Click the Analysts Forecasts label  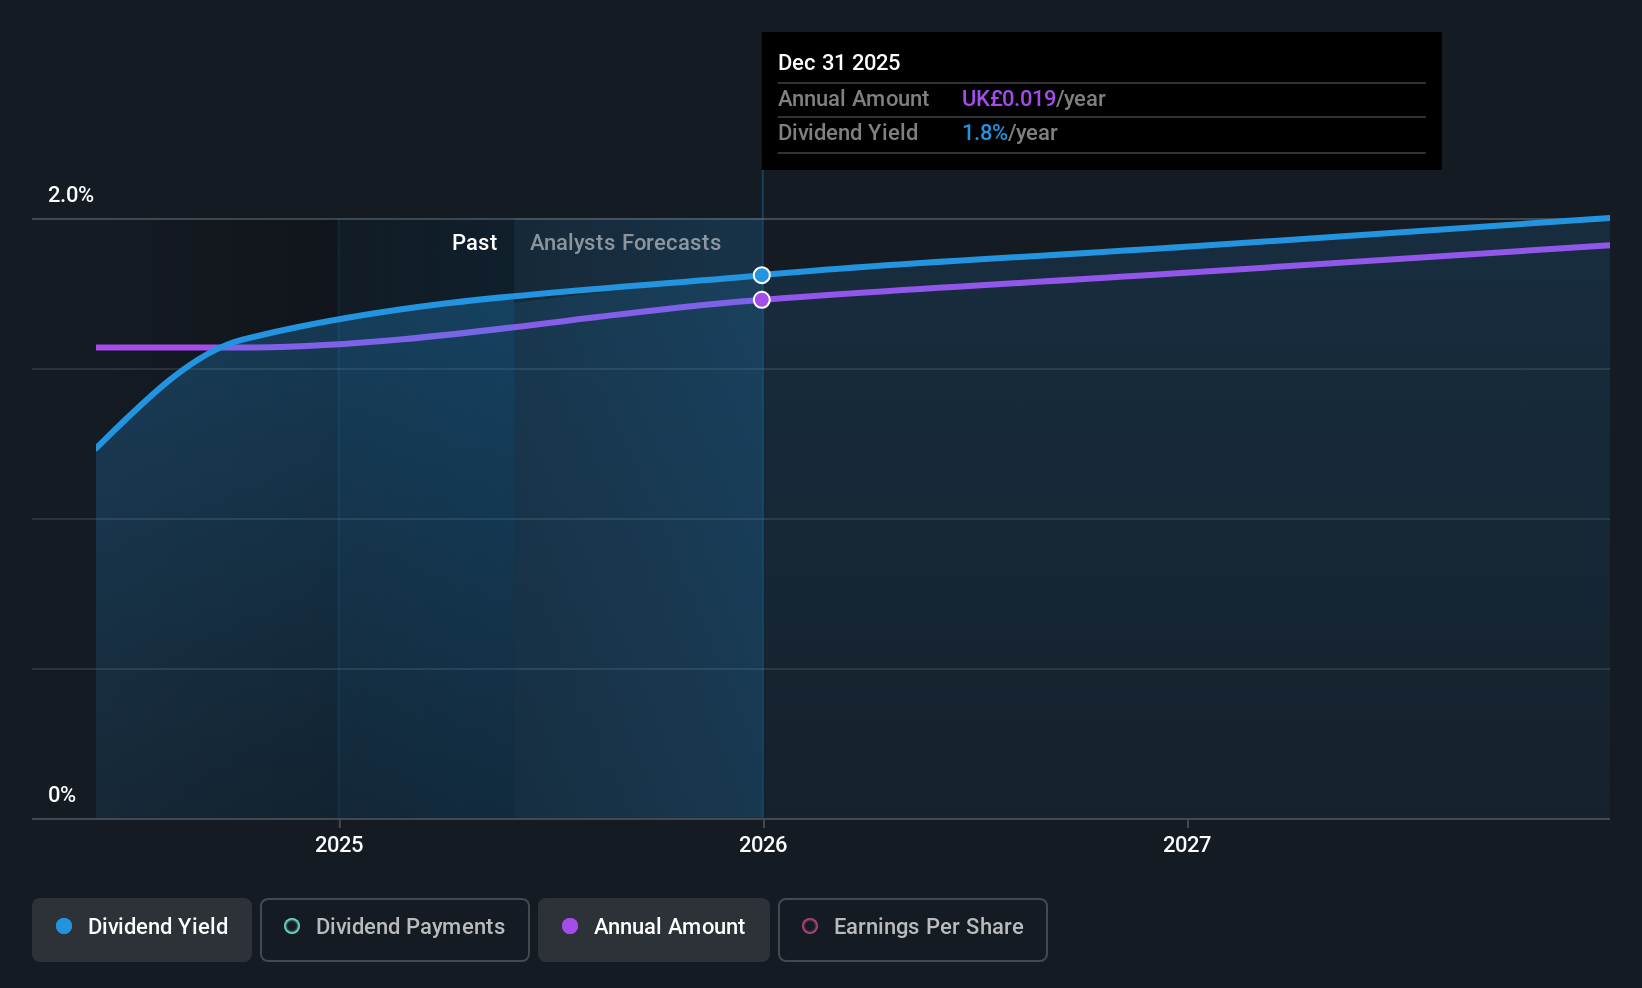(x=625, y=242)
